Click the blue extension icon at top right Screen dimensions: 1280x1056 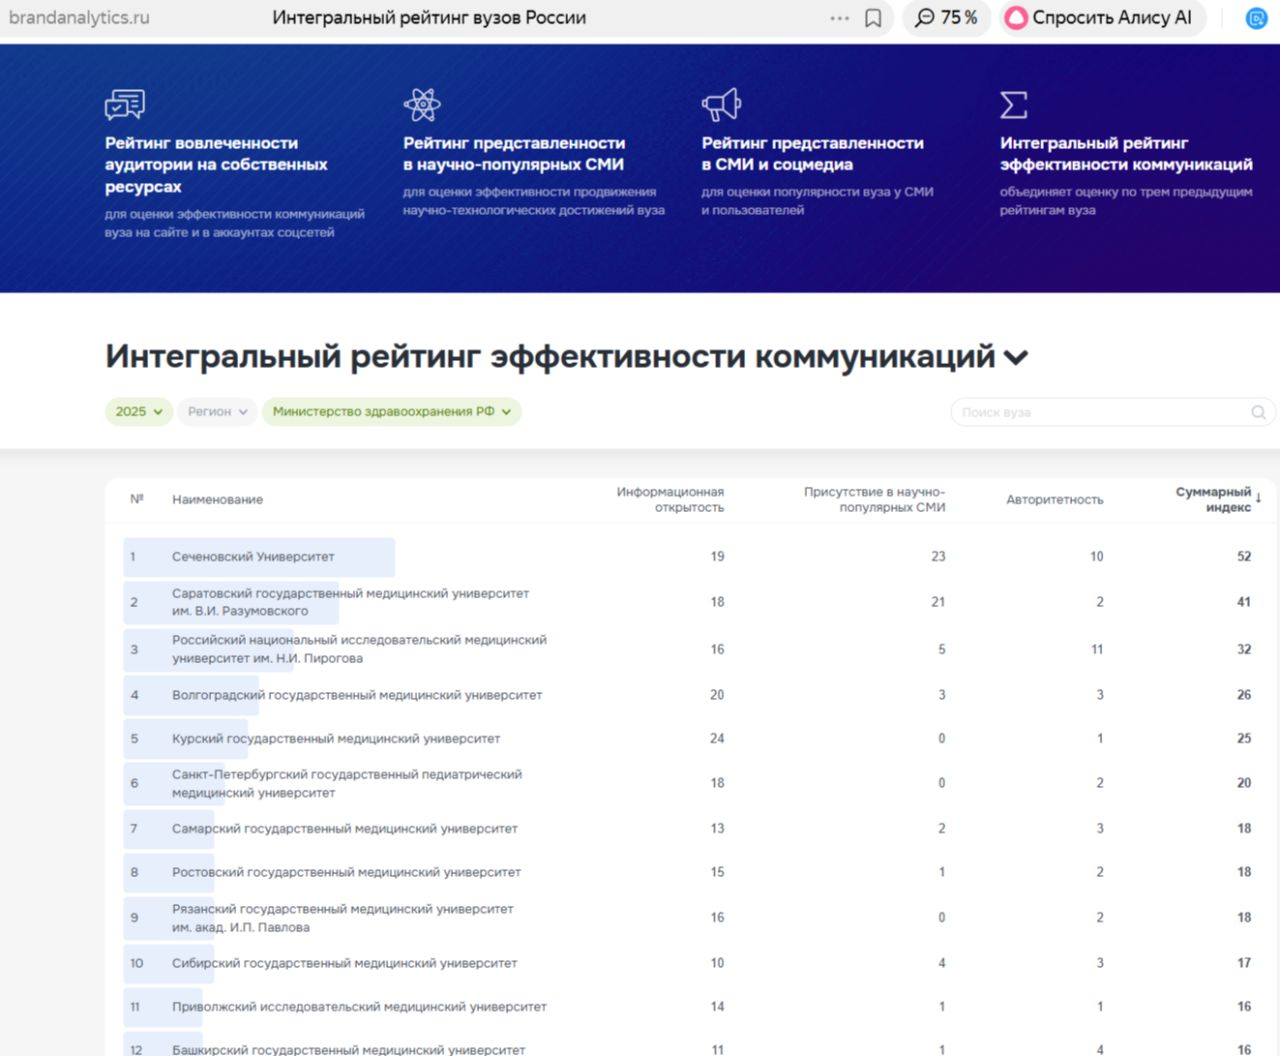pos(1256,18)
